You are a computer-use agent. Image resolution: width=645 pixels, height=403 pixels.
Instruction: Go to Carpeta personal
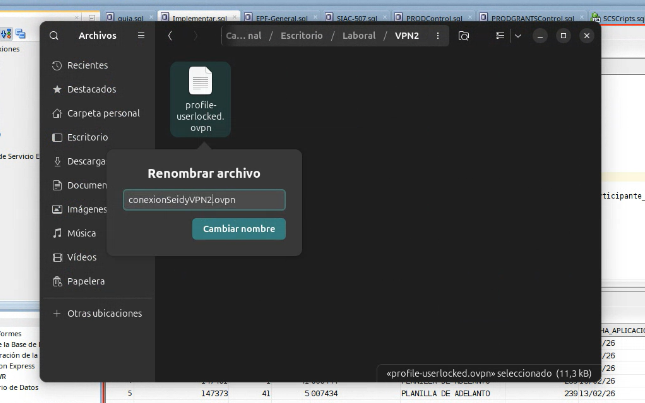103,113
